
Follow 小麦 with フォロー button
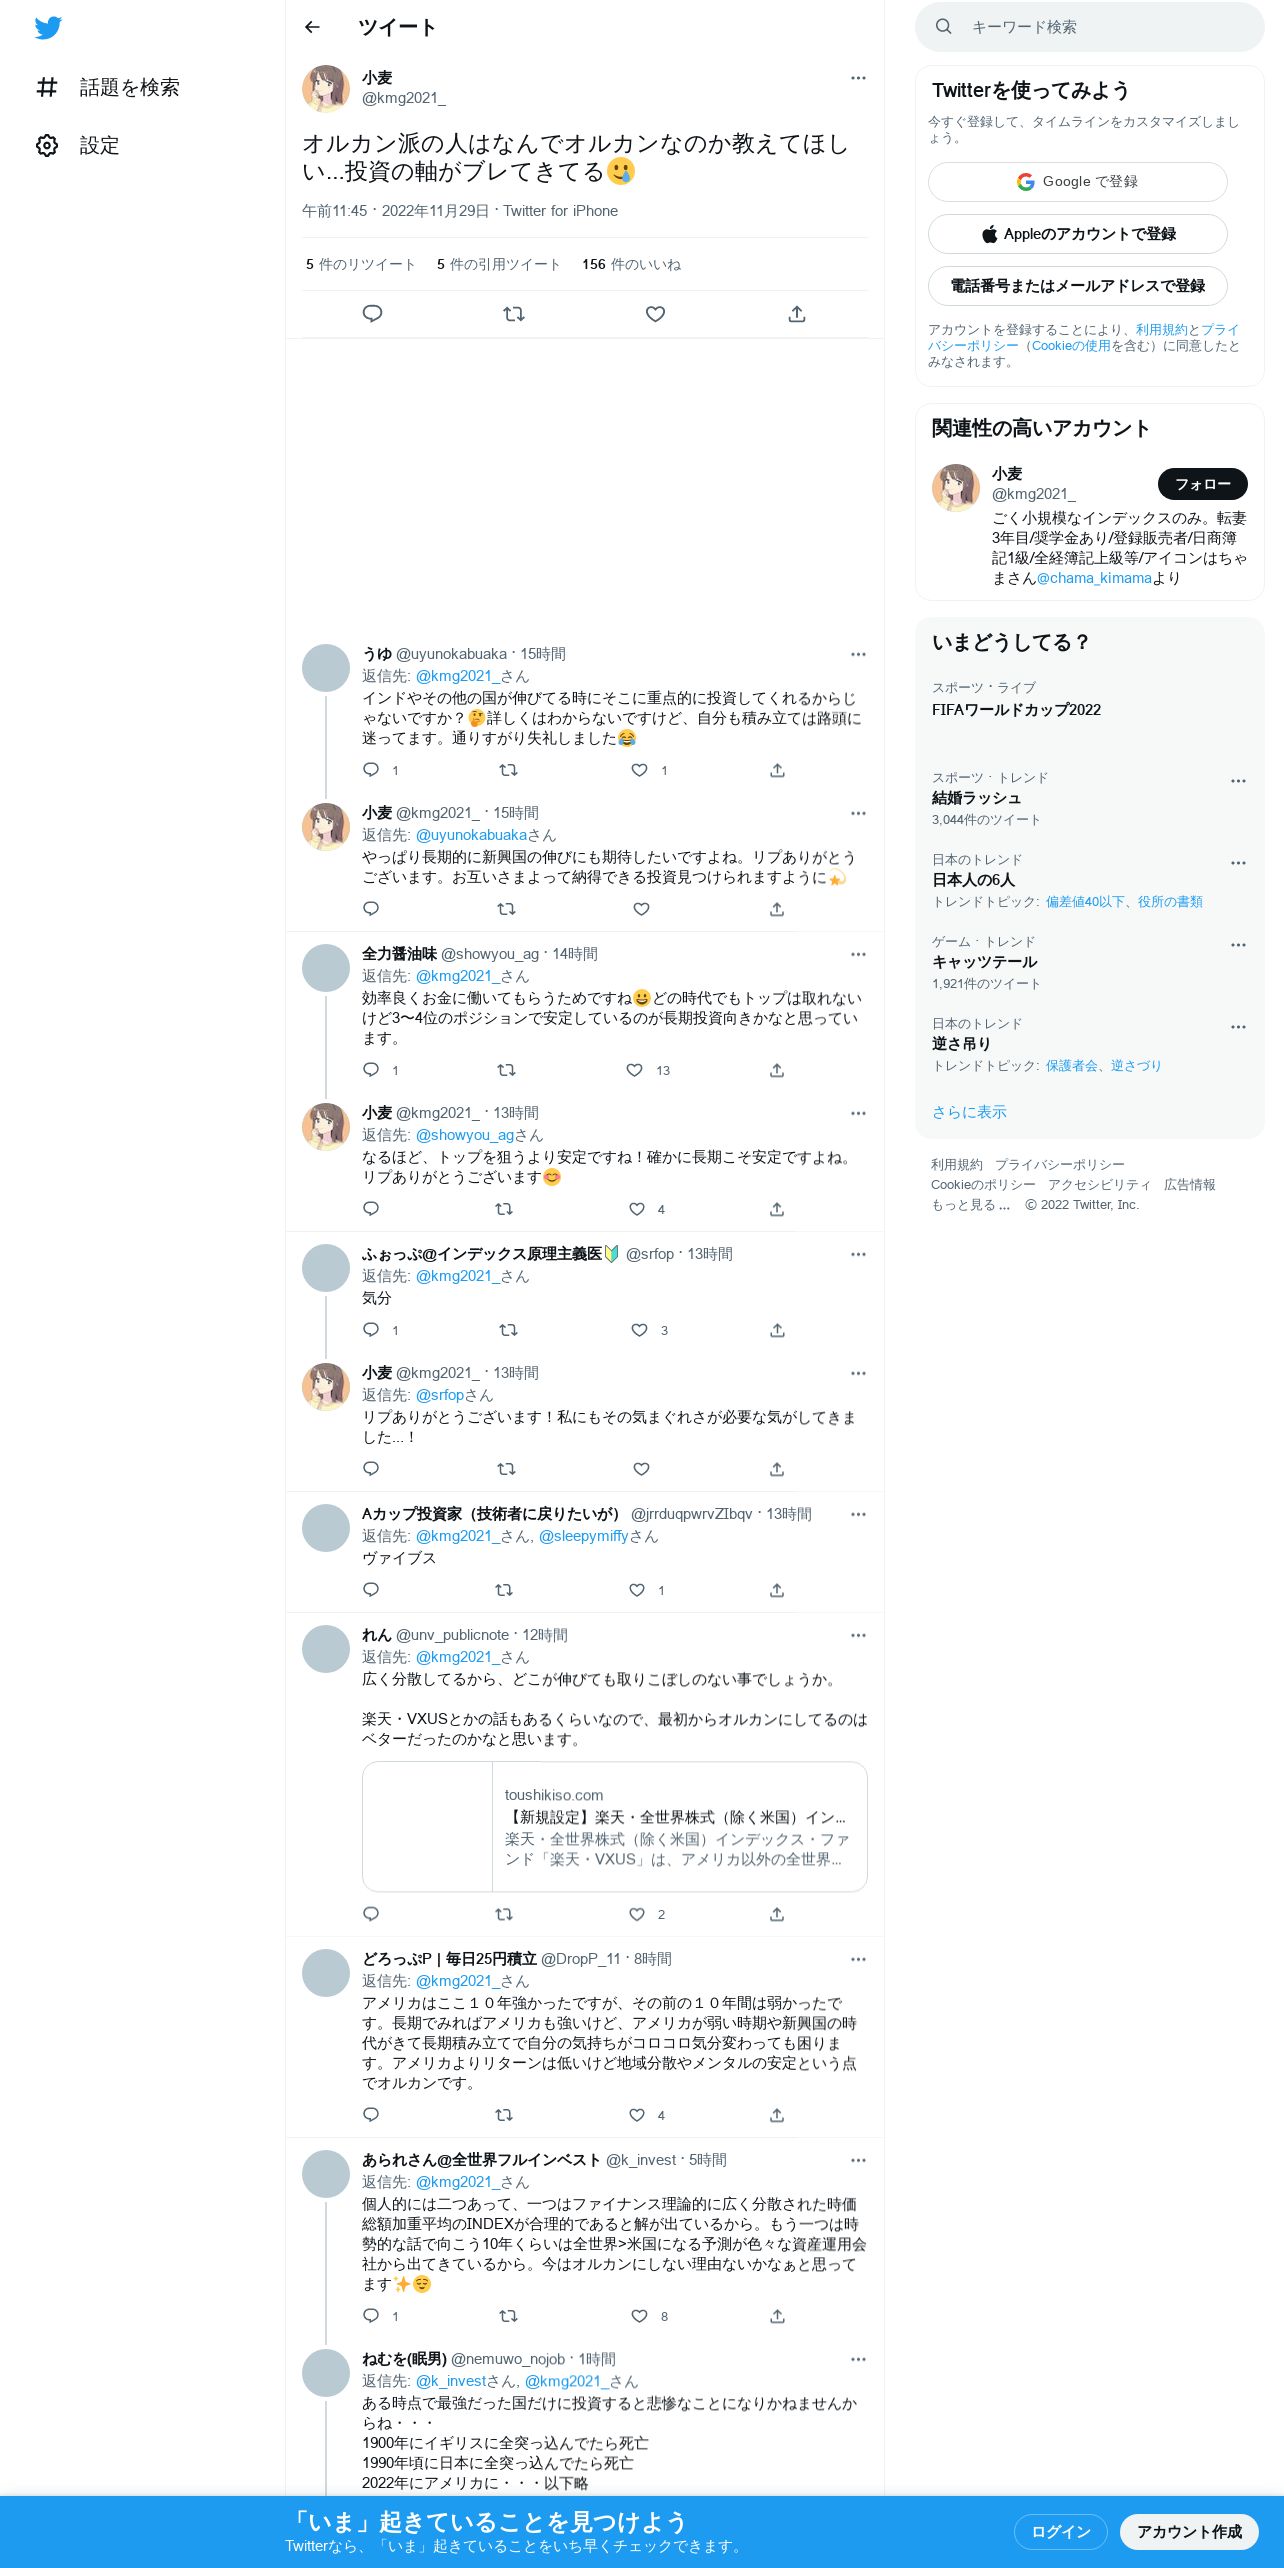click(1202, 484)
